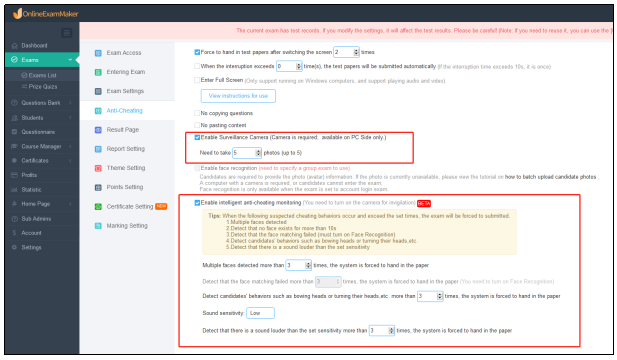Enable the No copying questions checkbox
Viewport: 617px width, 360px height.
pyautogui.click(x=197, y=113)
